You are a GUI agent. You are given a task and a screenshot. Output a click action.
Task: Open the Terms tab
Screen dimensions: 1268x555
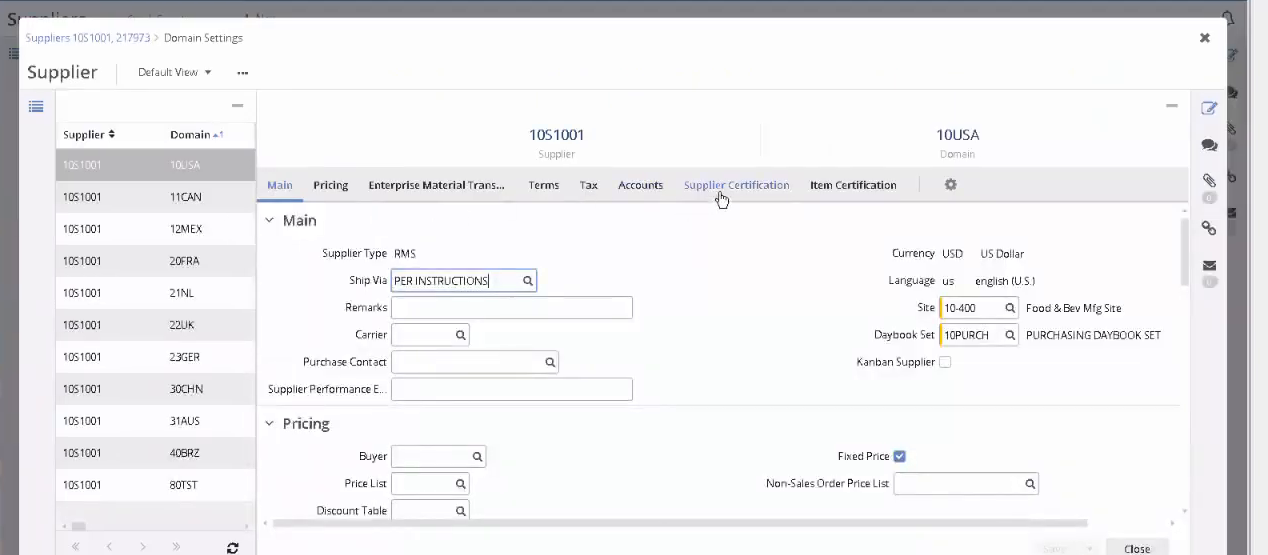[x=543, y=185]
